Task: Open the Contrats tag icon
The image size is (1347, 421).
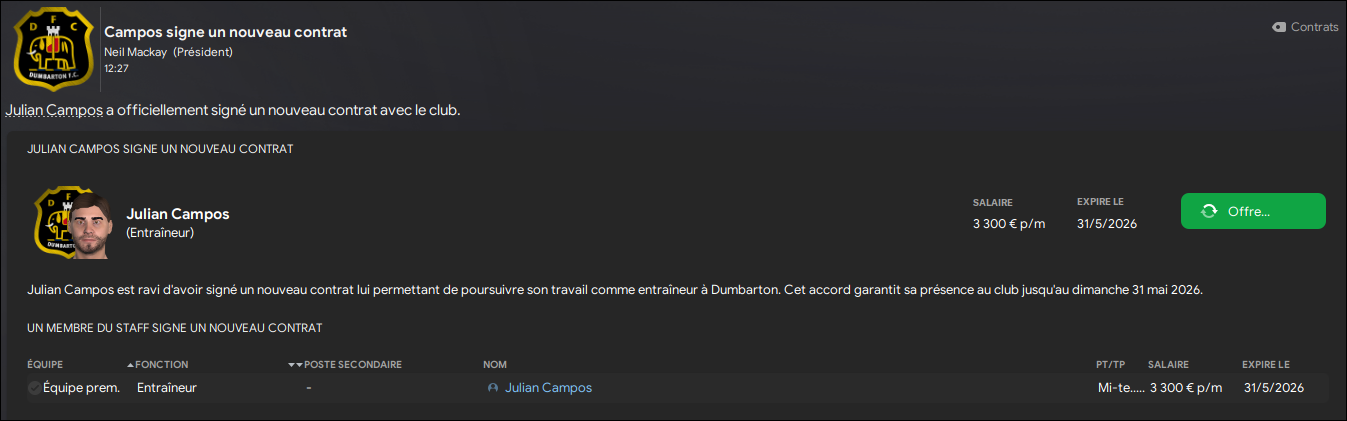Action: [1279, 27]
